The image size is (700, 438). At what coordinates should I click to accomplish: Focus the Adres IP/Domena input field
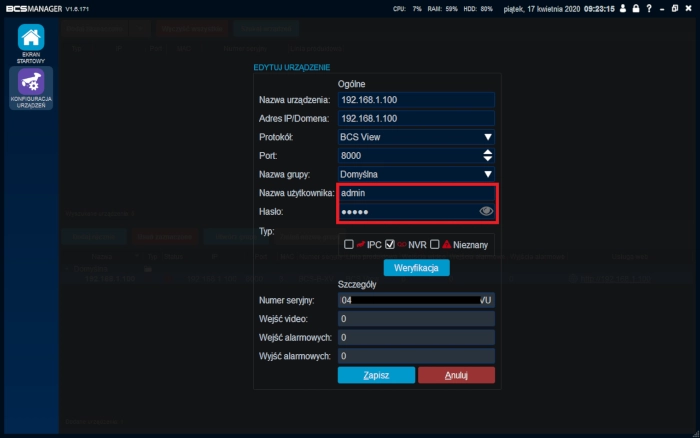click(x=416, y=118)
